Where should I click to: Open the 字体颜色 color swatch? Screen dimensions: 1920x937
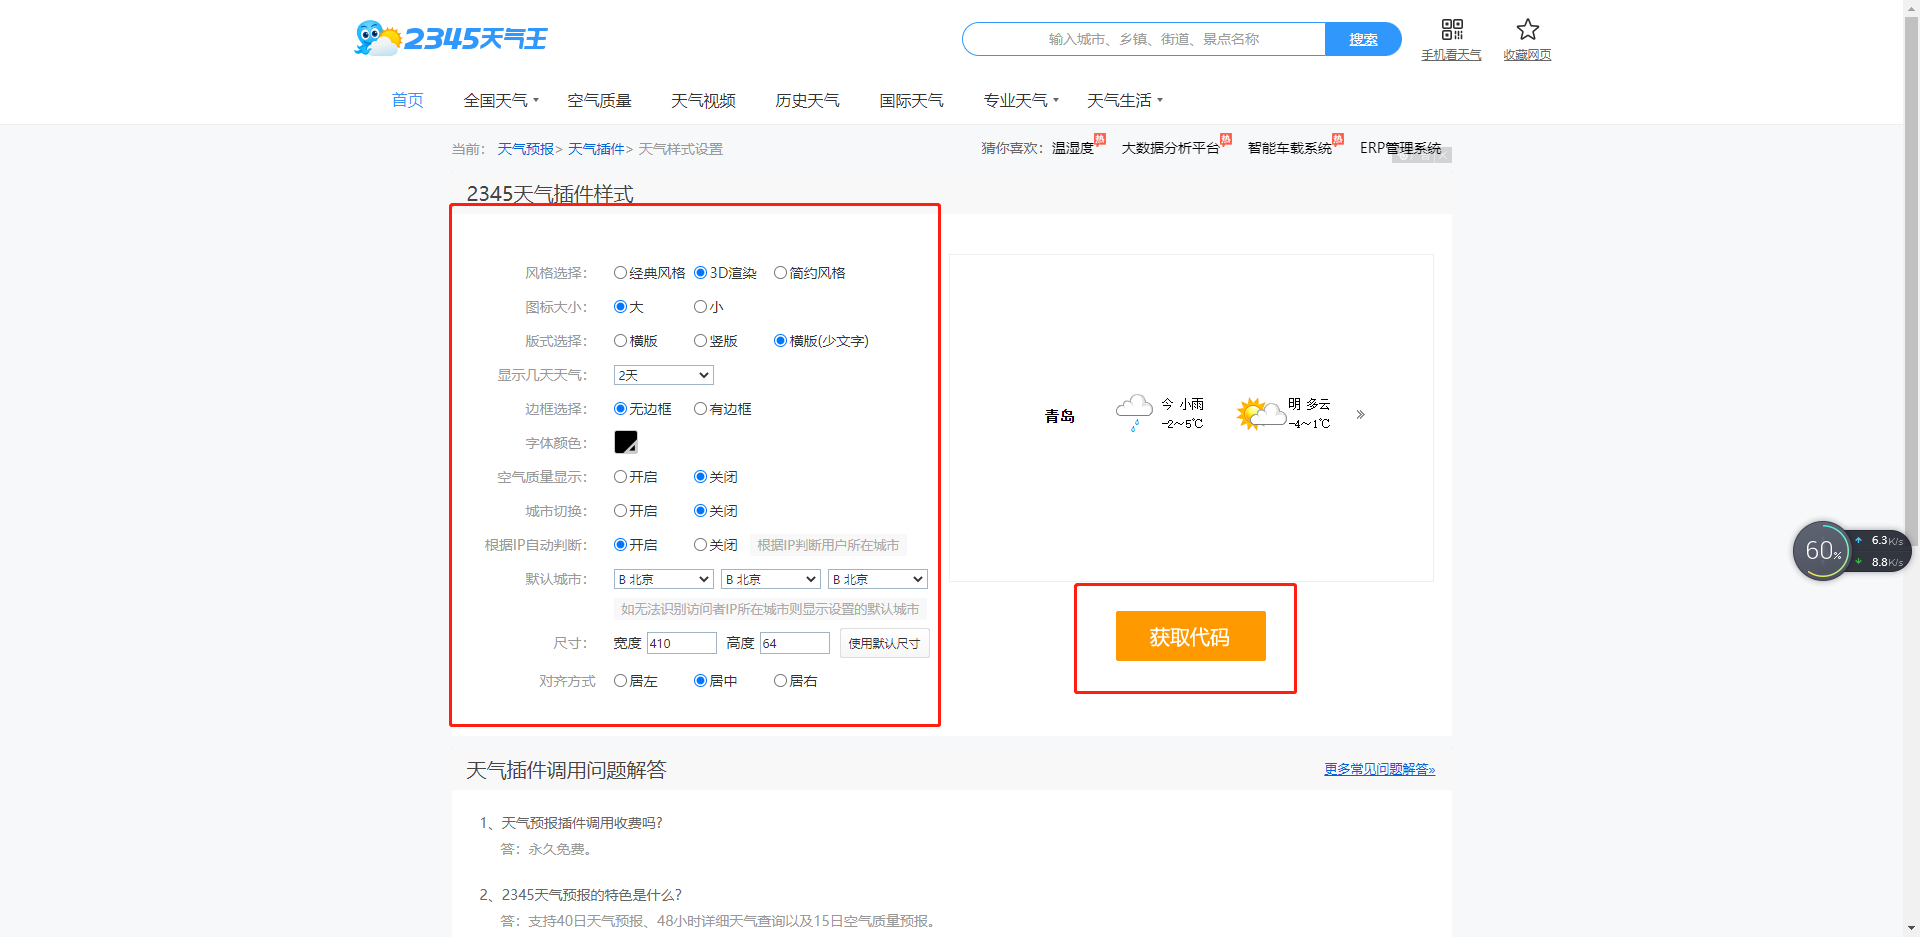(x=626, y=442)
